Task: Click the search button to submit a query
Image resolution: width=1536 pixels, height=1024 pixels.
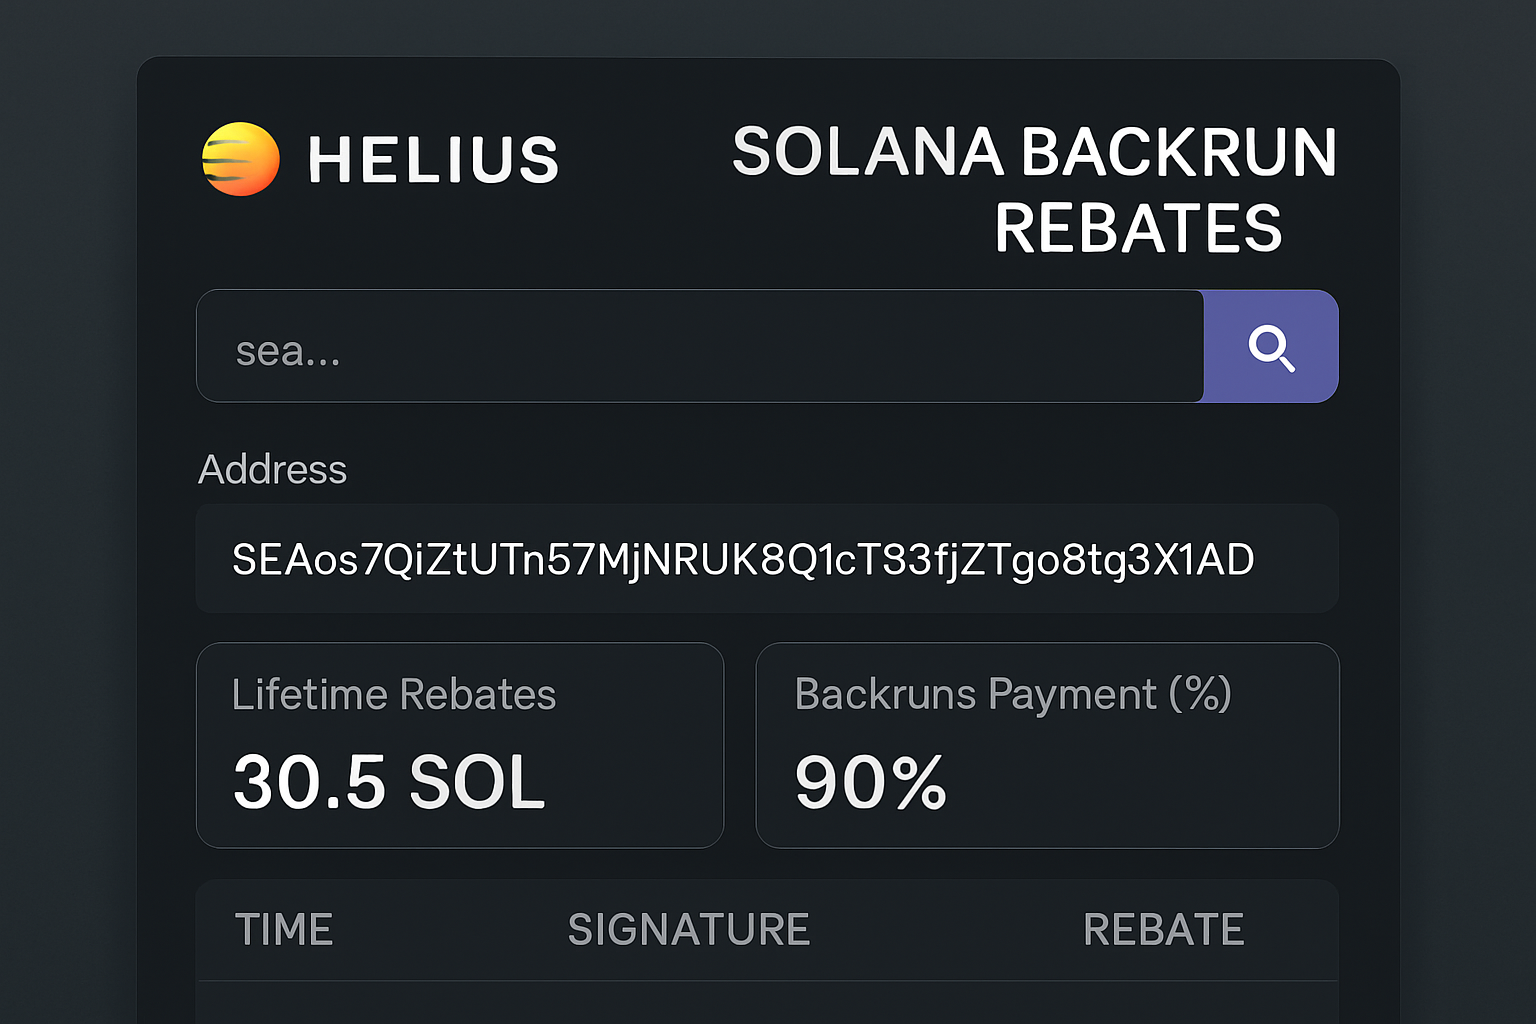Action: pyautogui.click(x=1271, y=347)
